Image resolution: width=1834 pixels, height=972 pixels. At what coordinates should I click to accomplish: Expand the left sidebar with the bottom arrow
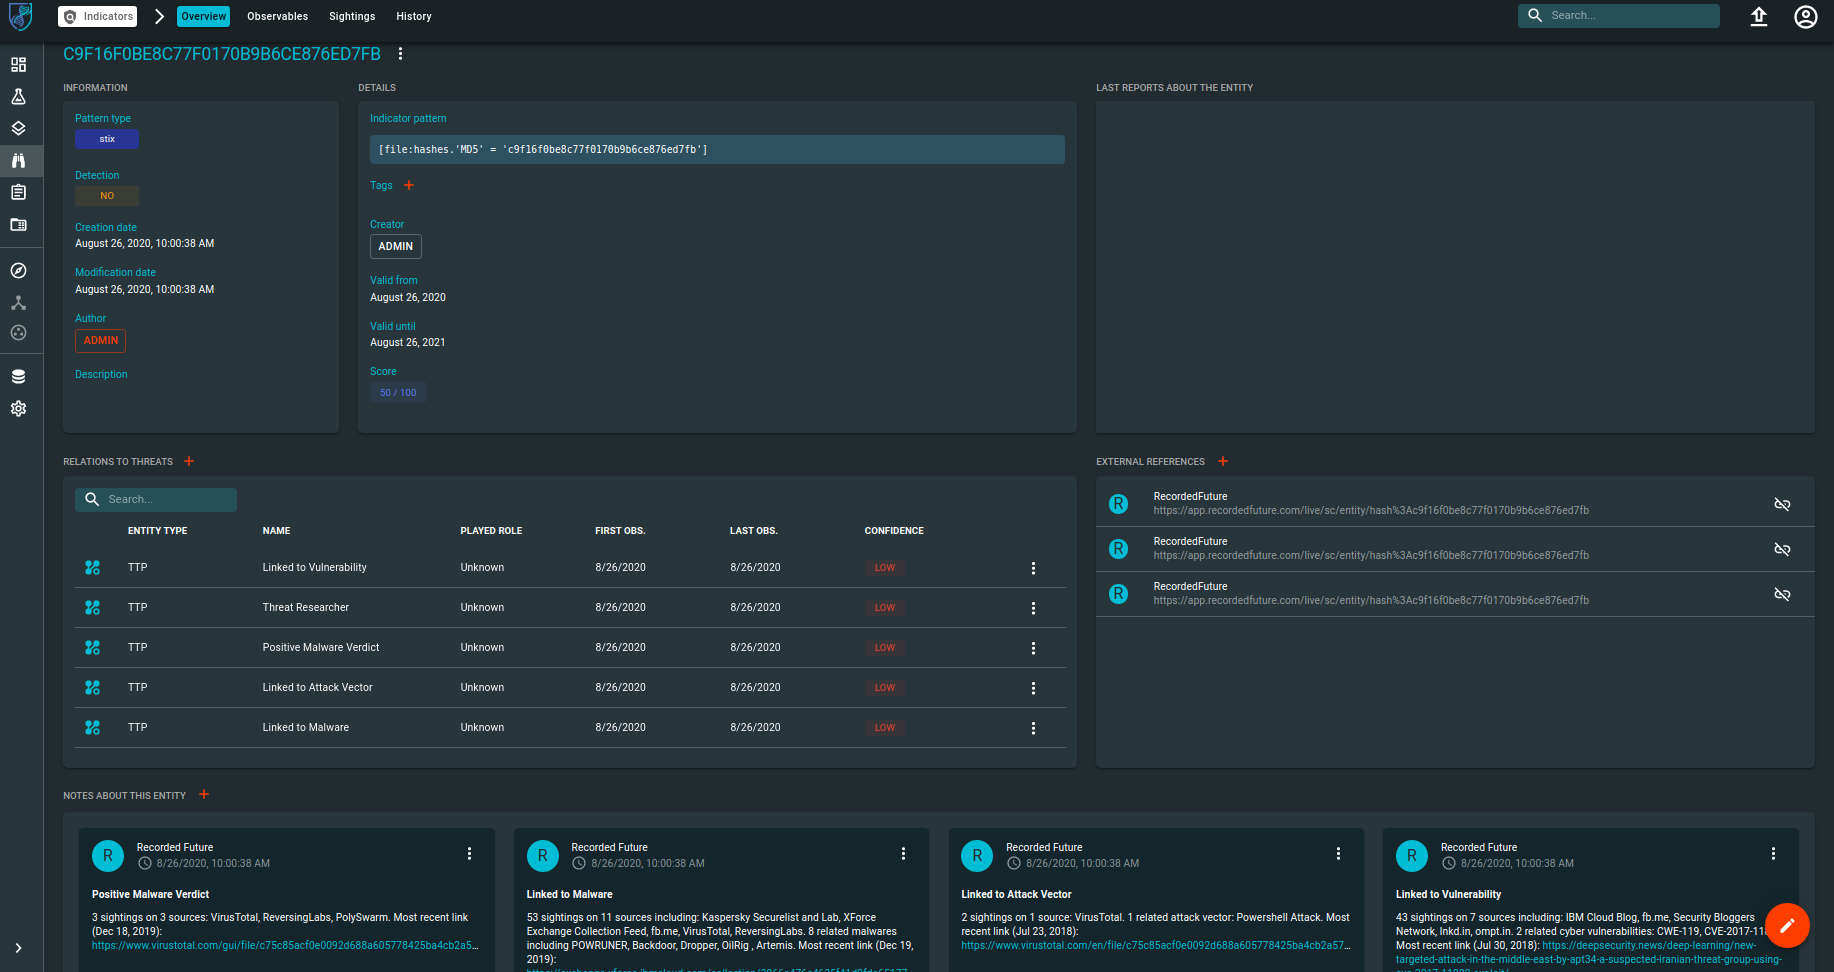(18, 947)
